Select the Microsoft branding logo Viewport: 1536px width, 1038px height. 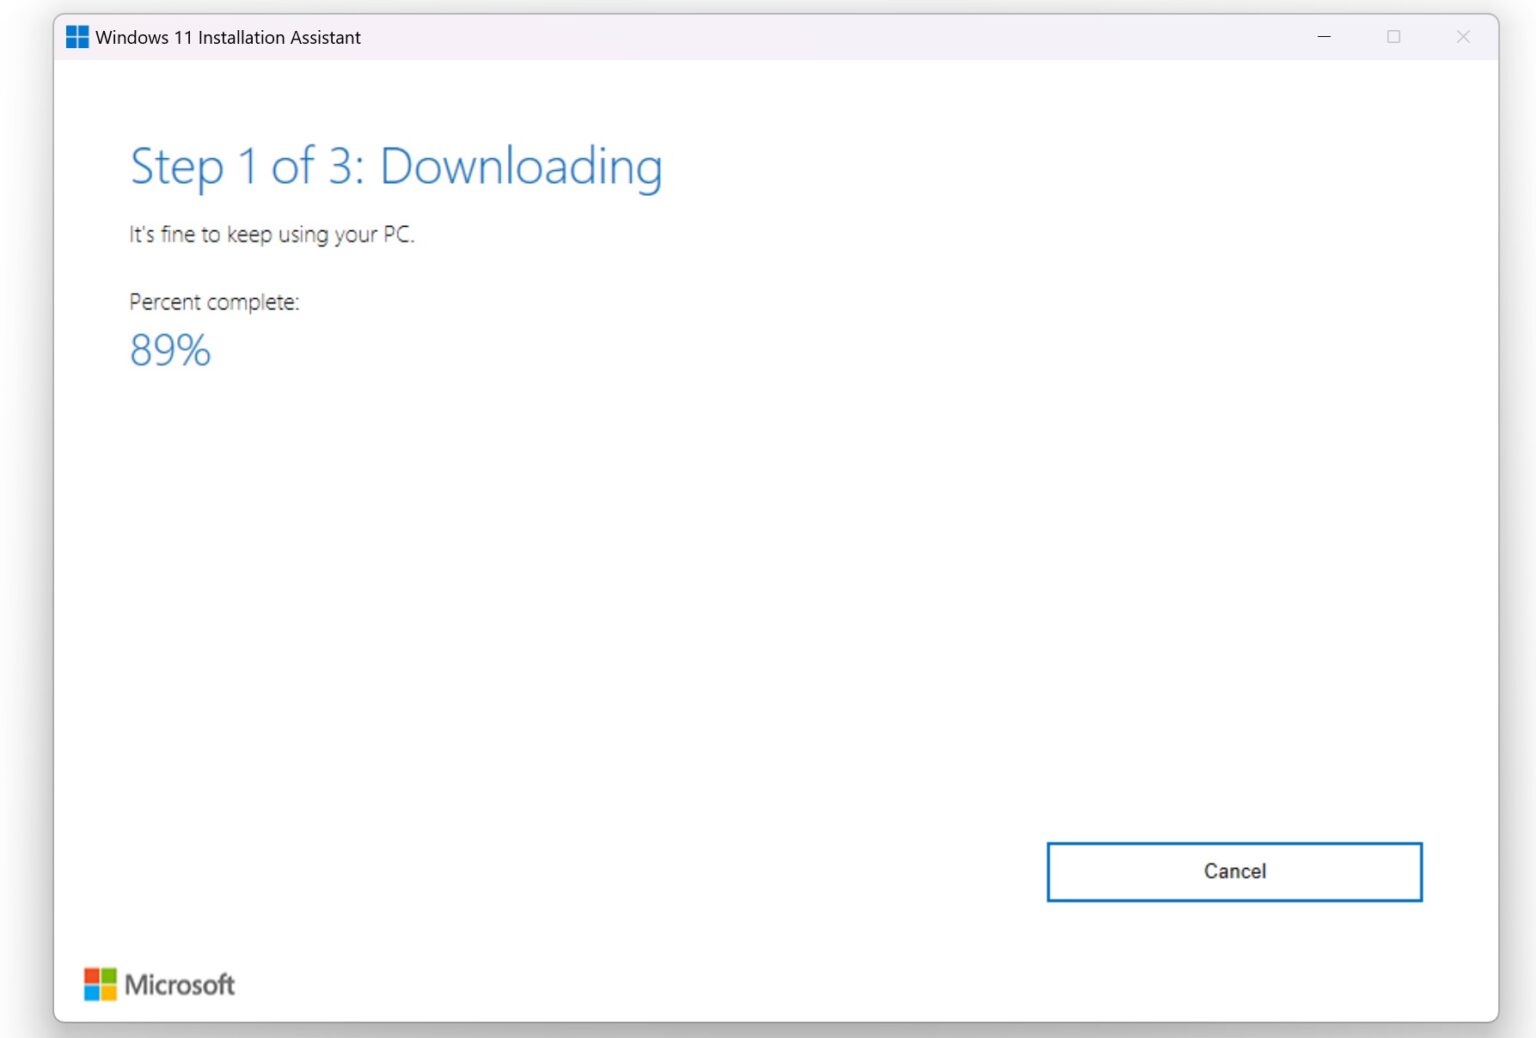tap(158, 983)
